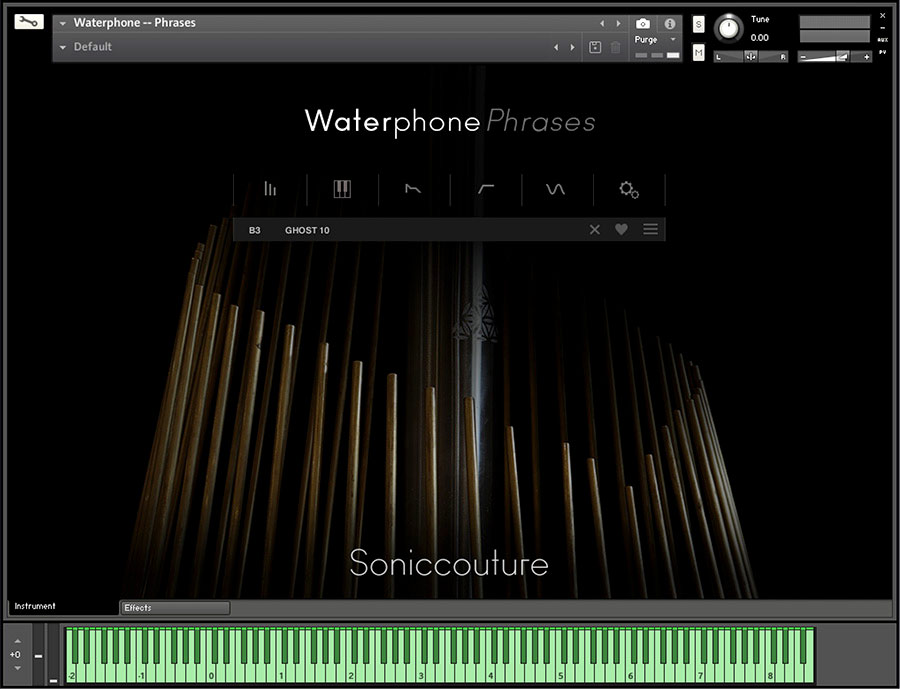Click the info view icon
This screenshot has width=900, height=689.
tap(669, 24)
